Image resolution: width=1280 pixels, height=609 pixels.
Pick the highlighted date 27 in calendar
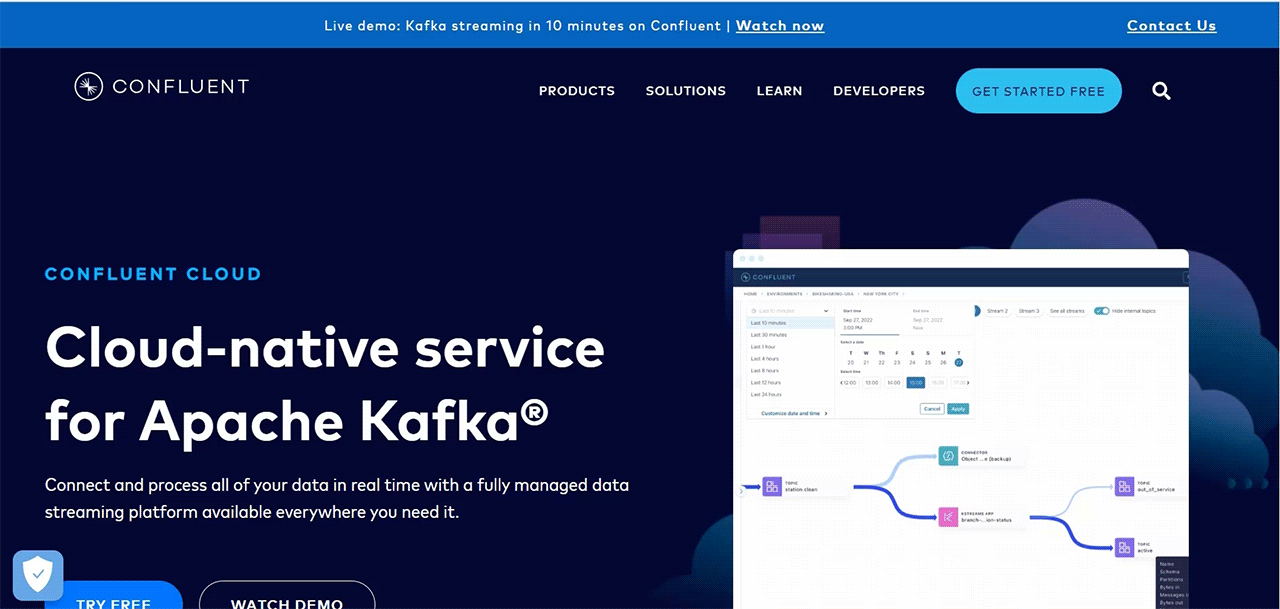(958, 363)
